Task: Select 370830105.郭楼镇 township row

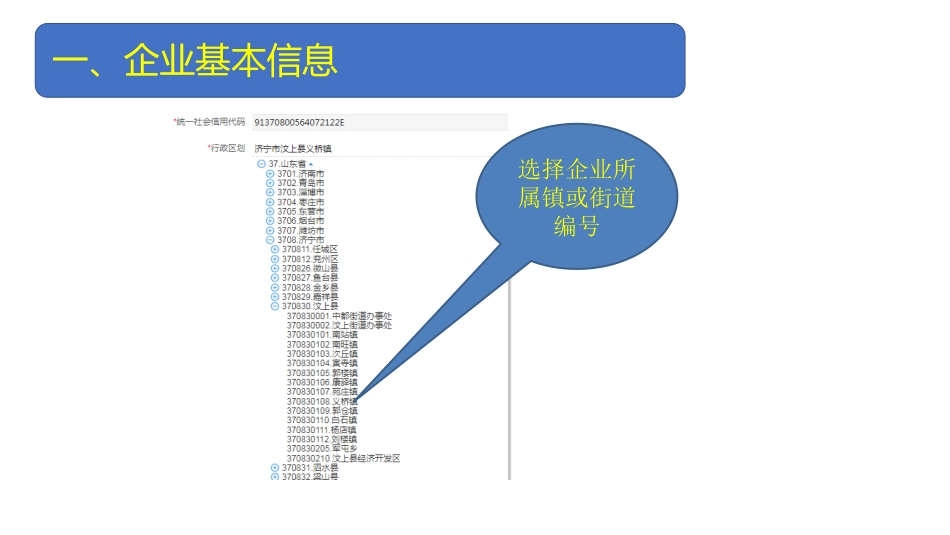Action: (x=322, y=373)
